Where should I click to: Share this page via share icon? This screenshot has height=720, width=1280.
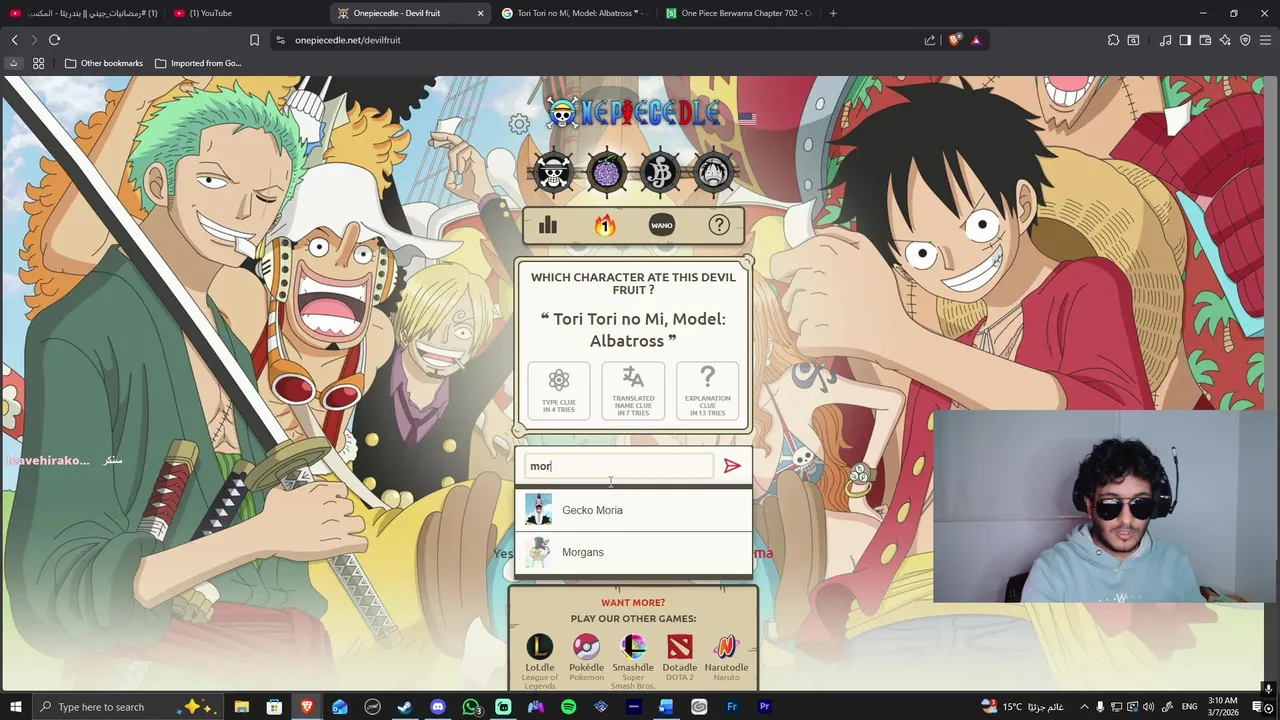pos(930,40)
